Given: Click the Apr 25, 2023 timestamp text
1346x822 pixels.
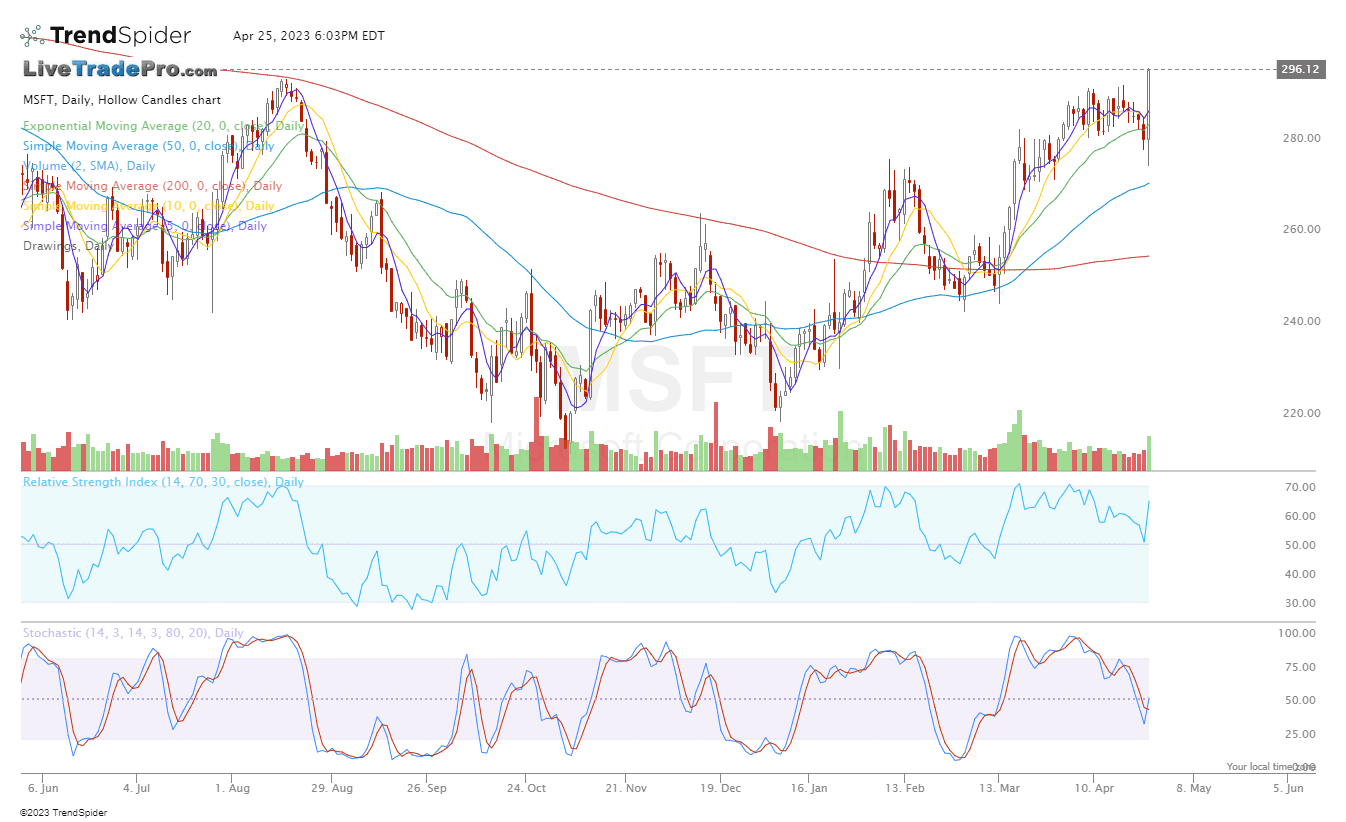Looking at the screenshot, I should tap(308, 36).
